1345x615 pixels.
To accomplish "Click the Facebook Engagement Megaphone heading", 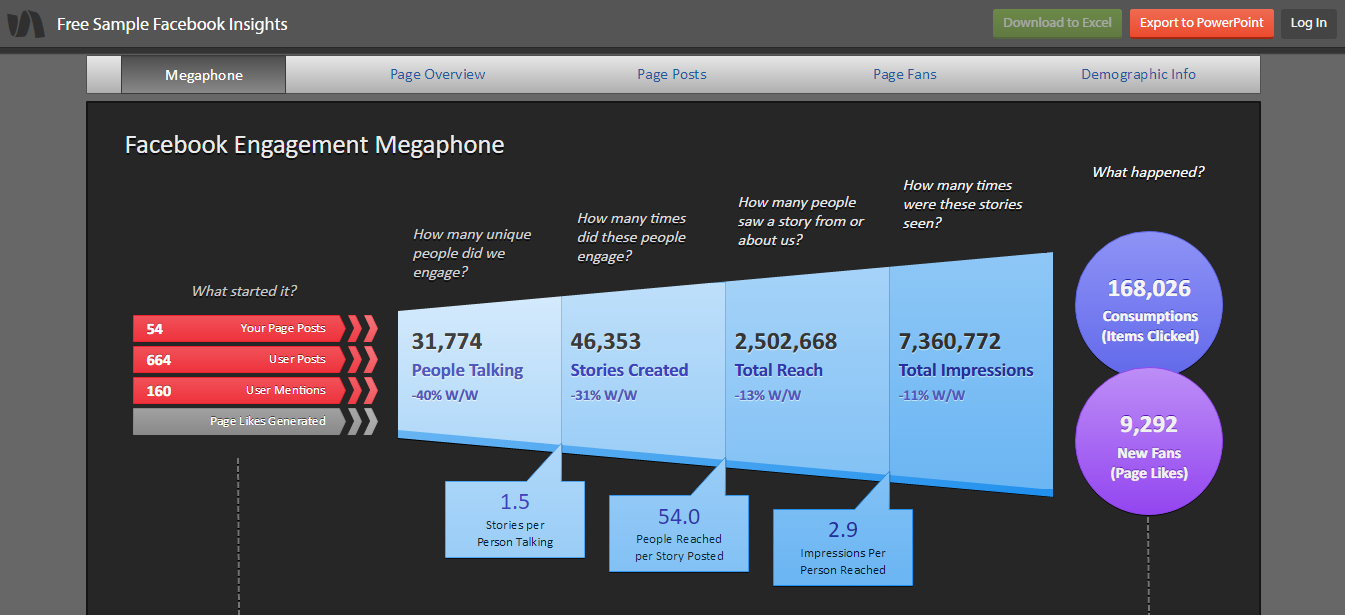I will [x=314, y=145].
